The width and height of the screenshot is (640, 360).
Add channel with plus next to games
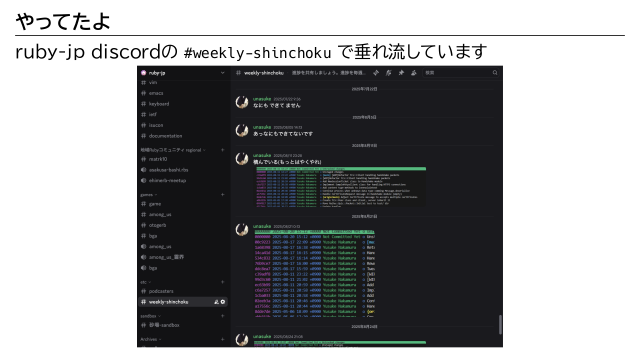click(x=222, y=195)
